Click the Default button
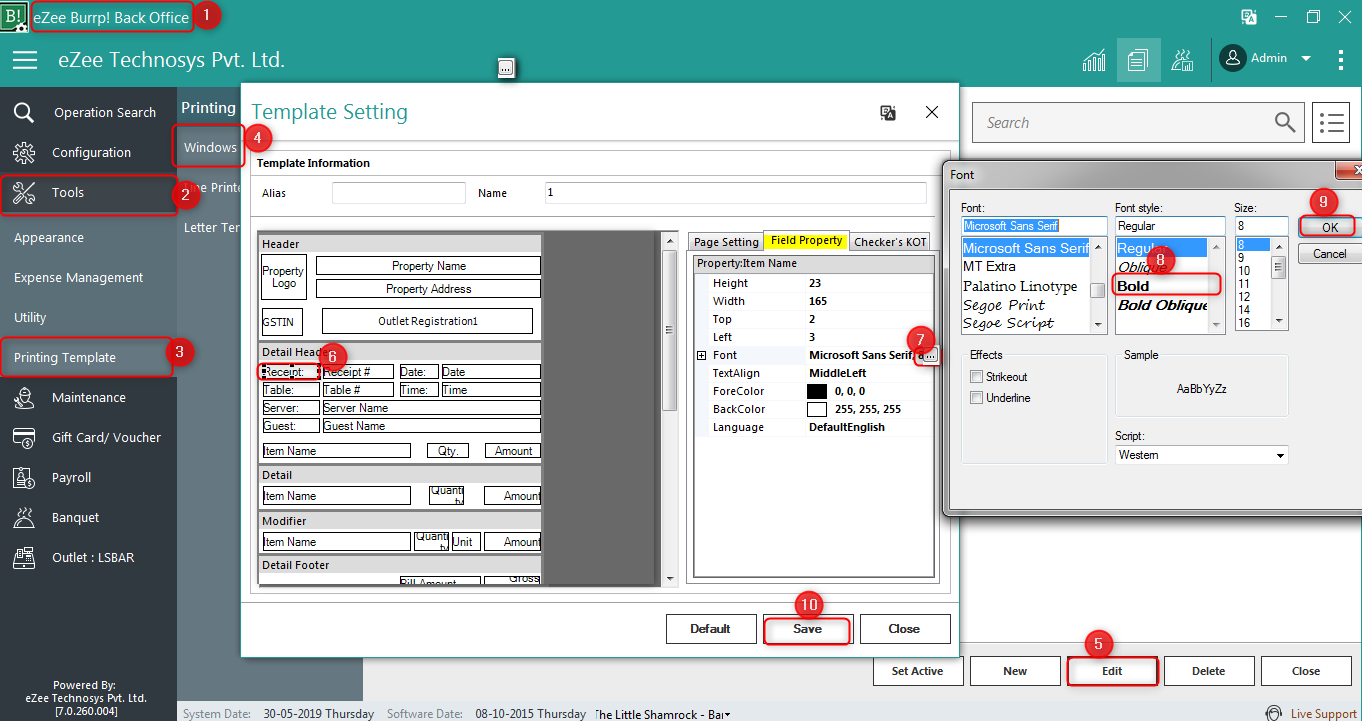The image size is (1362, 721). (710, 629)
